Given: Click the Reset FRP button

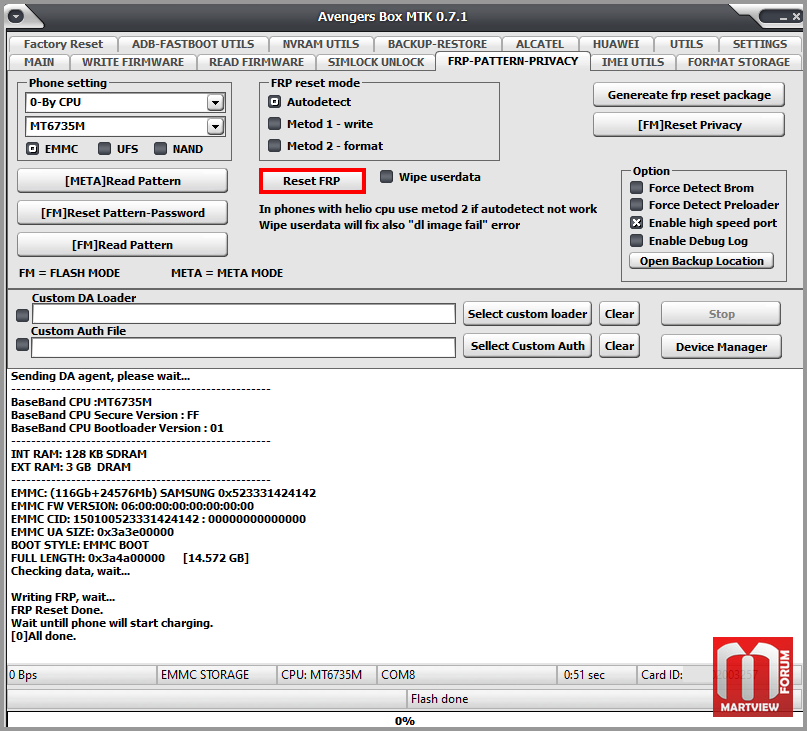Looking at the screenshot, I should click(x=312, y=181).
